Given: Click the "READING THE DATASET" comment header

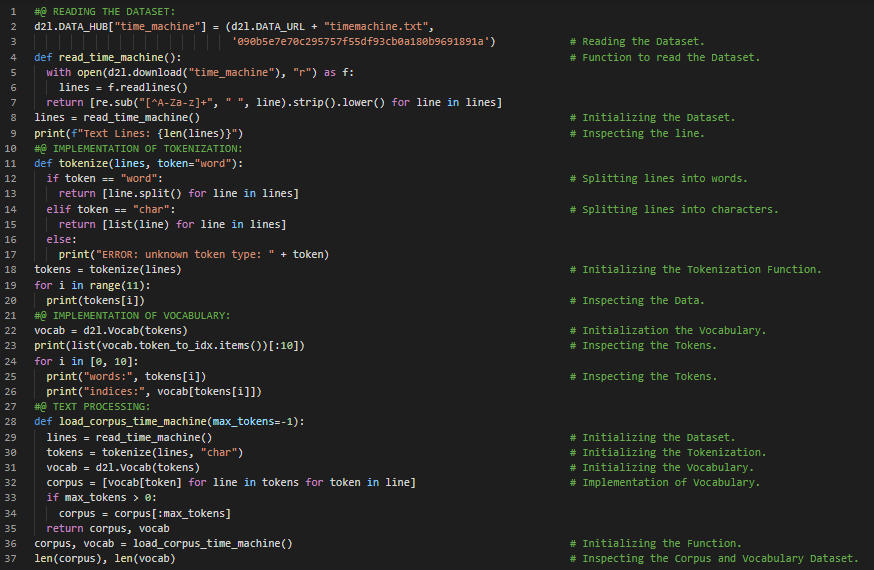Looking at the screenshot, I should [x=105, y=11].
